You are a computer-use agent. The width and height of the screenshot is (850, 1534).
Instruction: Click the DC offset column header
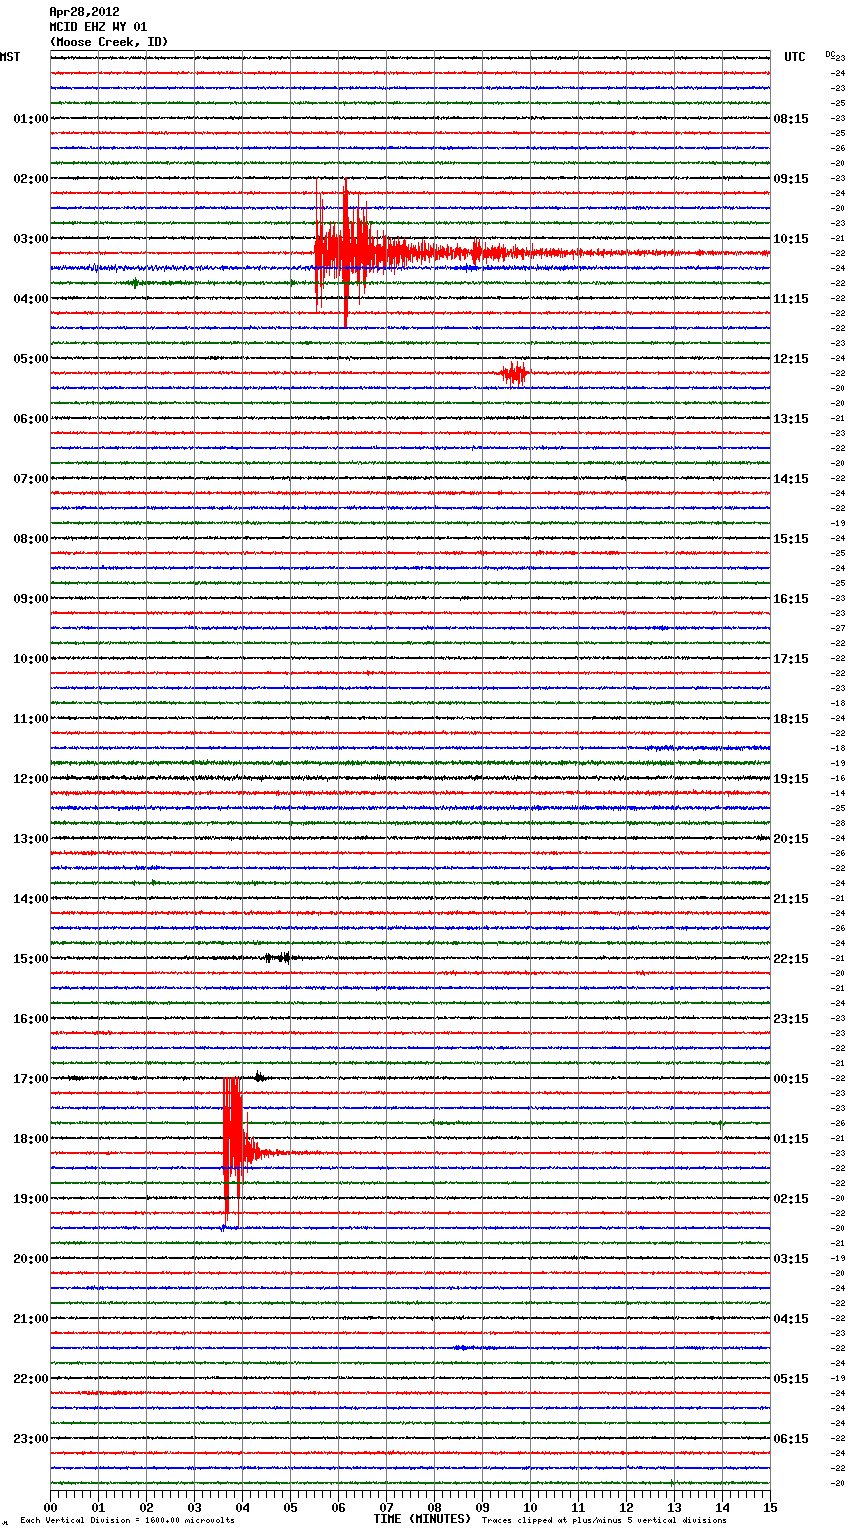(x=830, y=54)
